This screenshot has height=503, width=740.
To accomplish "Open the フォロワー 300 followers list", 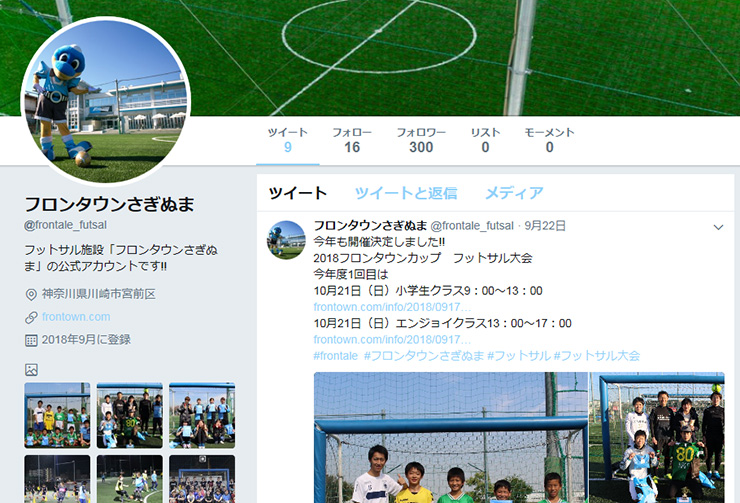I will click(421, 140).
